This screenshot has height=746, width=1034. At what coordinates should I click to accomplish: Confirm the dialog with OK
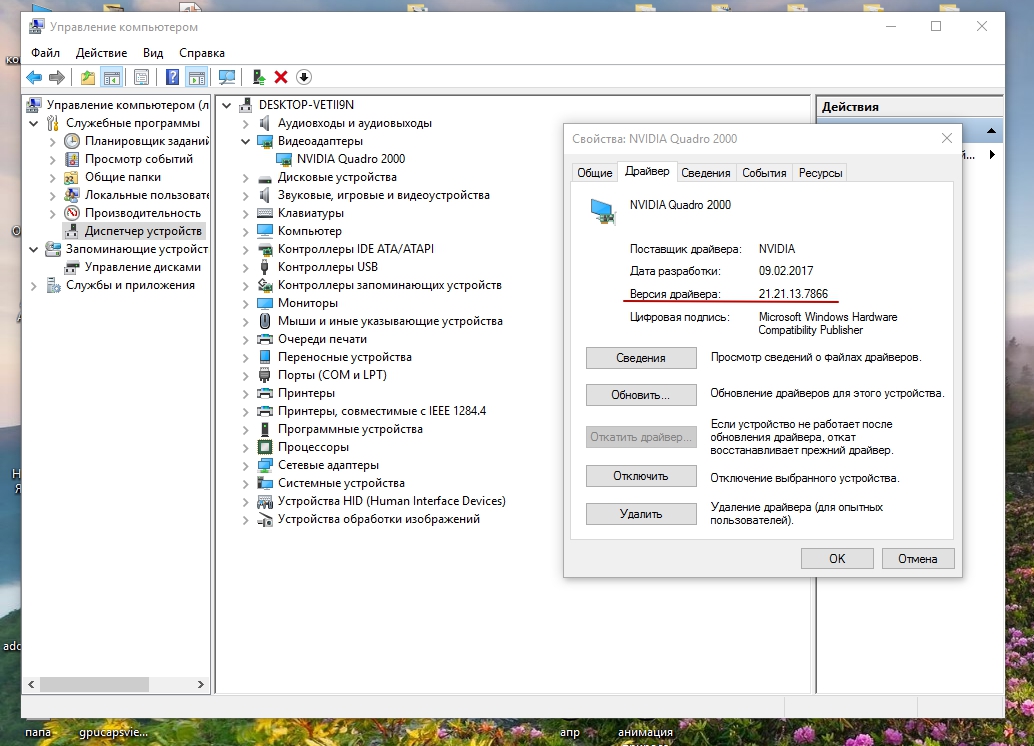click(x=837, y=559)
